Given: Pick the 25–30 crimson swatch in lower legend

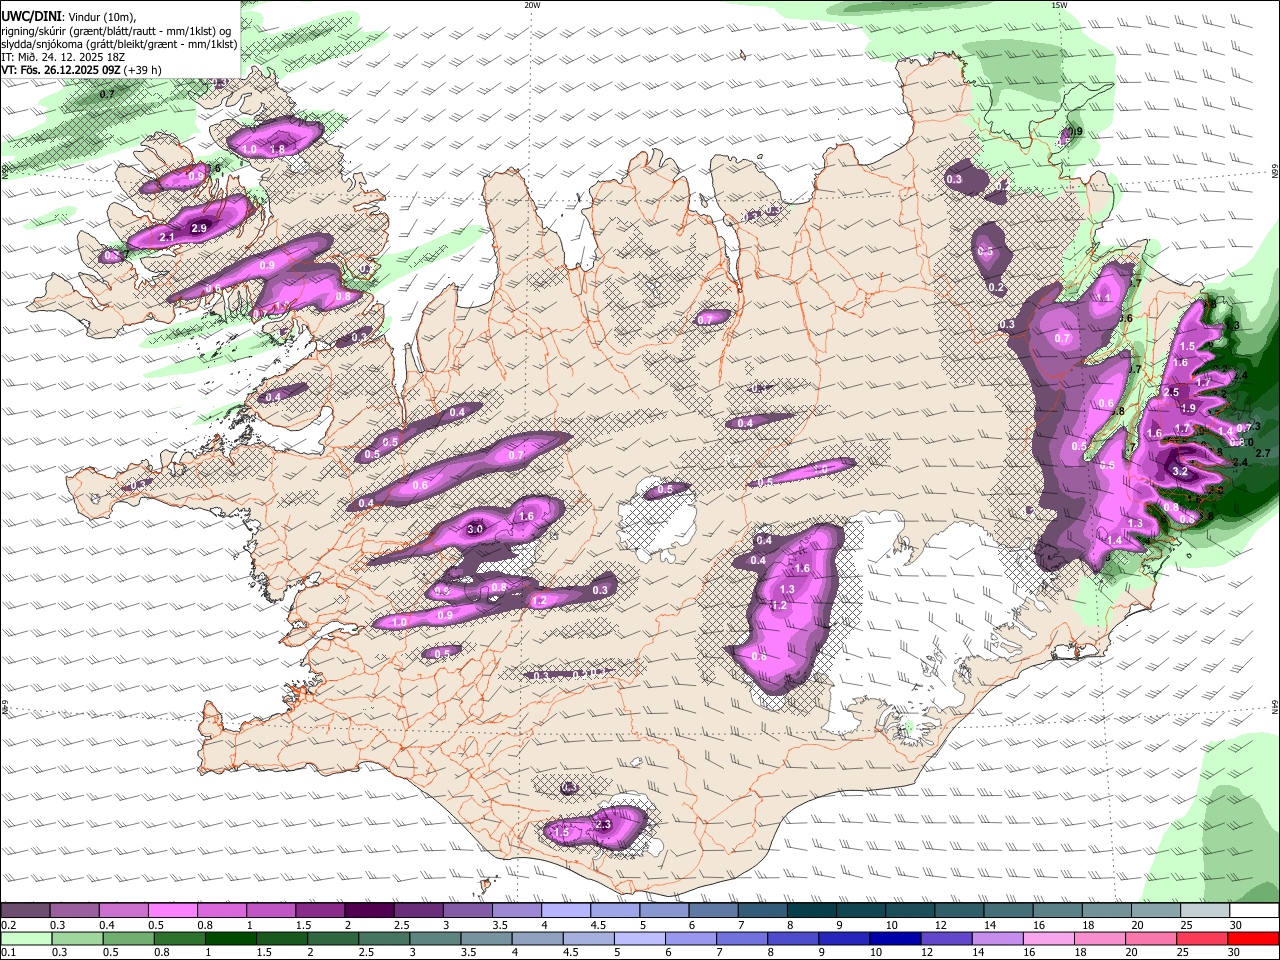Looking at the screenshot, I should point(1200,939).
